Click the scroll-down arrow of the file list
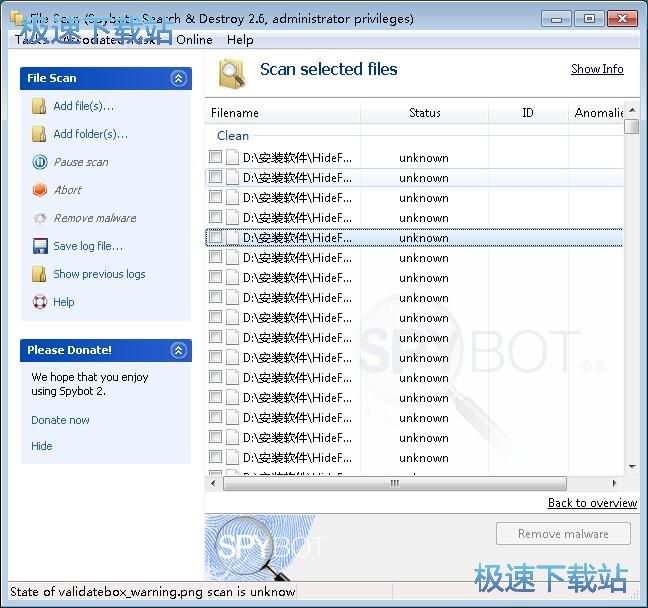 [632, 467]
